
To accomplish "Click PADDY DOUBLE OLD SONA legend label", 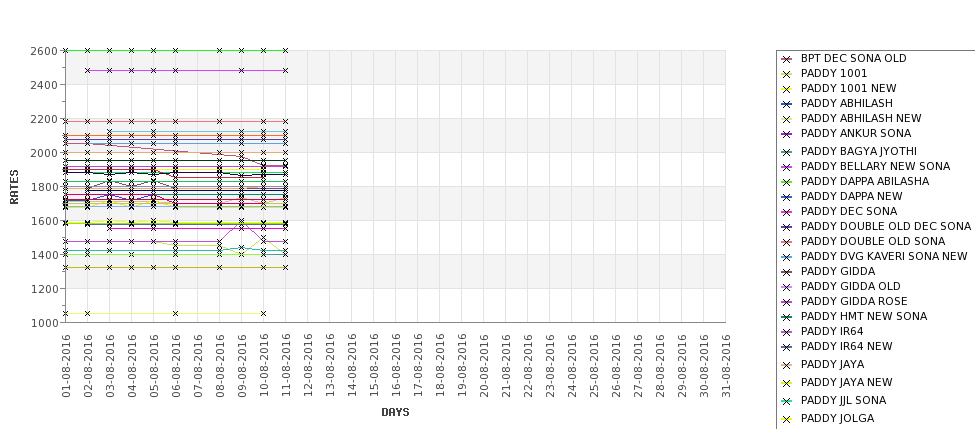I will coord(872,241).
